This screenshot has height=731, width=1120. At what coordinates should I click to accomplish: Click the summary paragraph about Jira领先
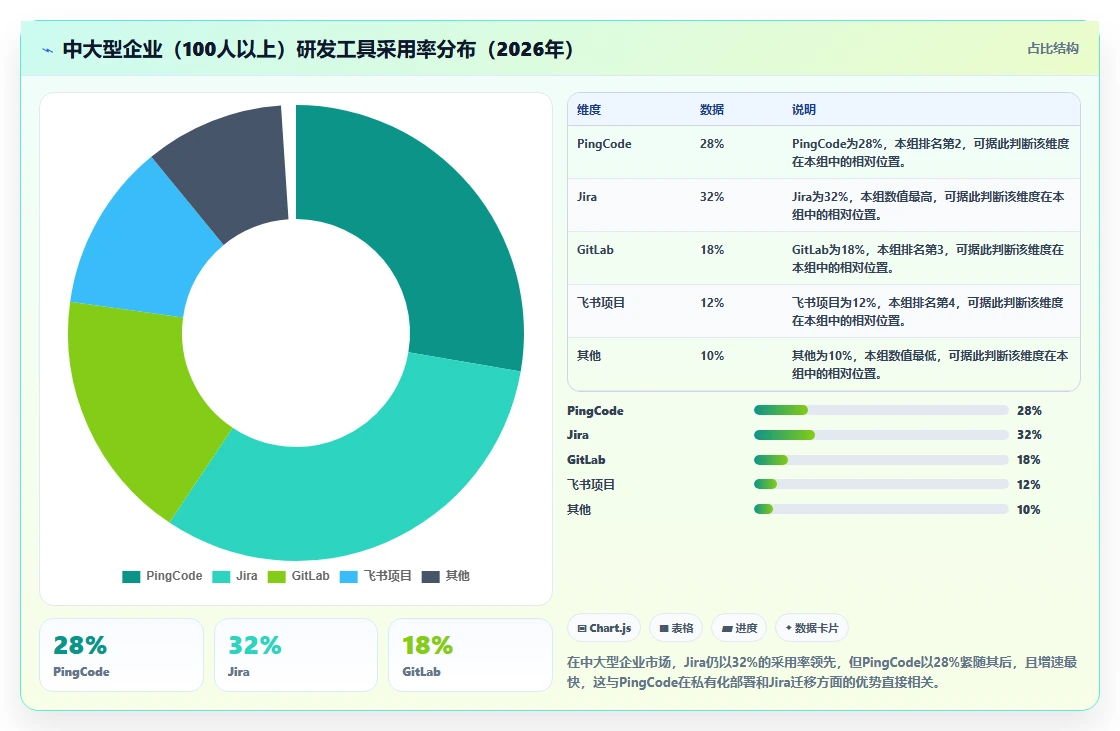pyautogui.click(x=822, y=672)
